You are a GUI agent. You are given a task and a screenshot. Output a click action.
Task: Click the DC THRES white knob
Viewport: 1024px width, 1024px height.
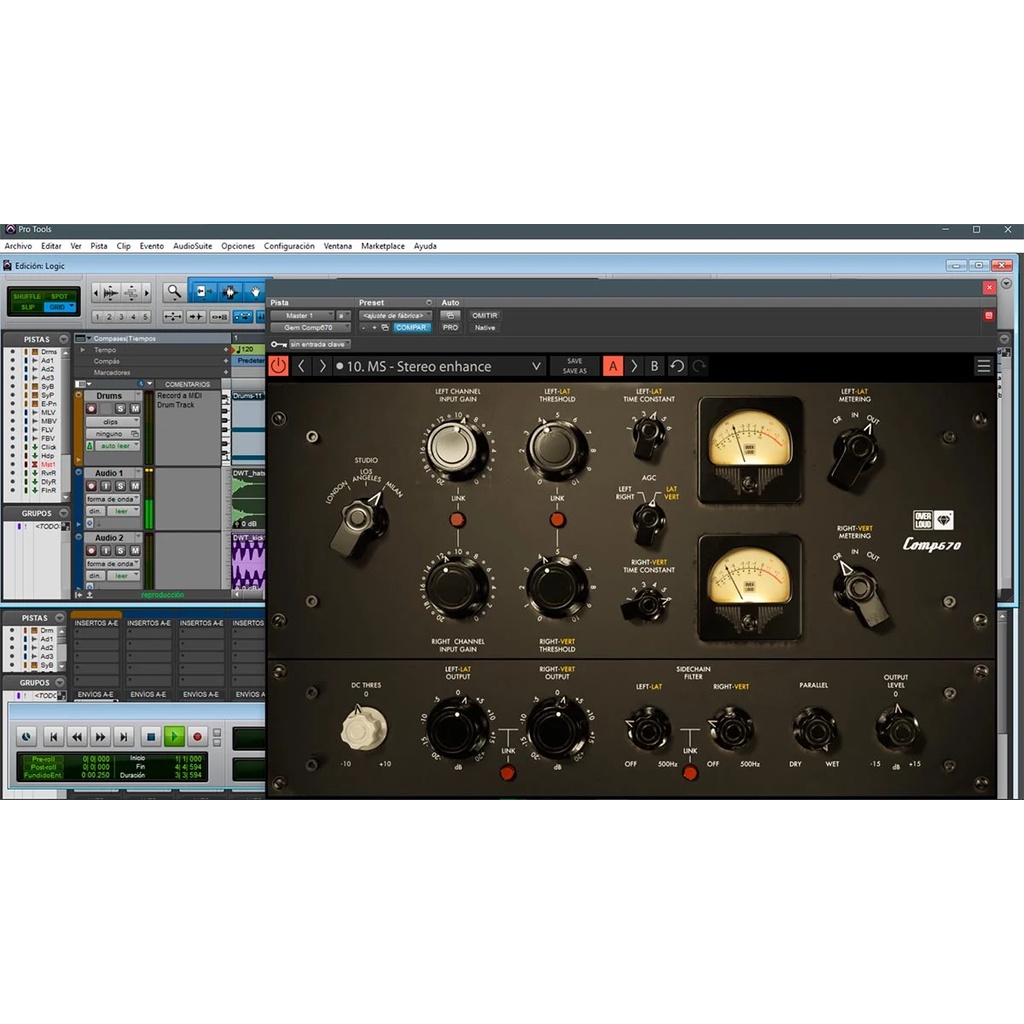(x=364, y=729)
